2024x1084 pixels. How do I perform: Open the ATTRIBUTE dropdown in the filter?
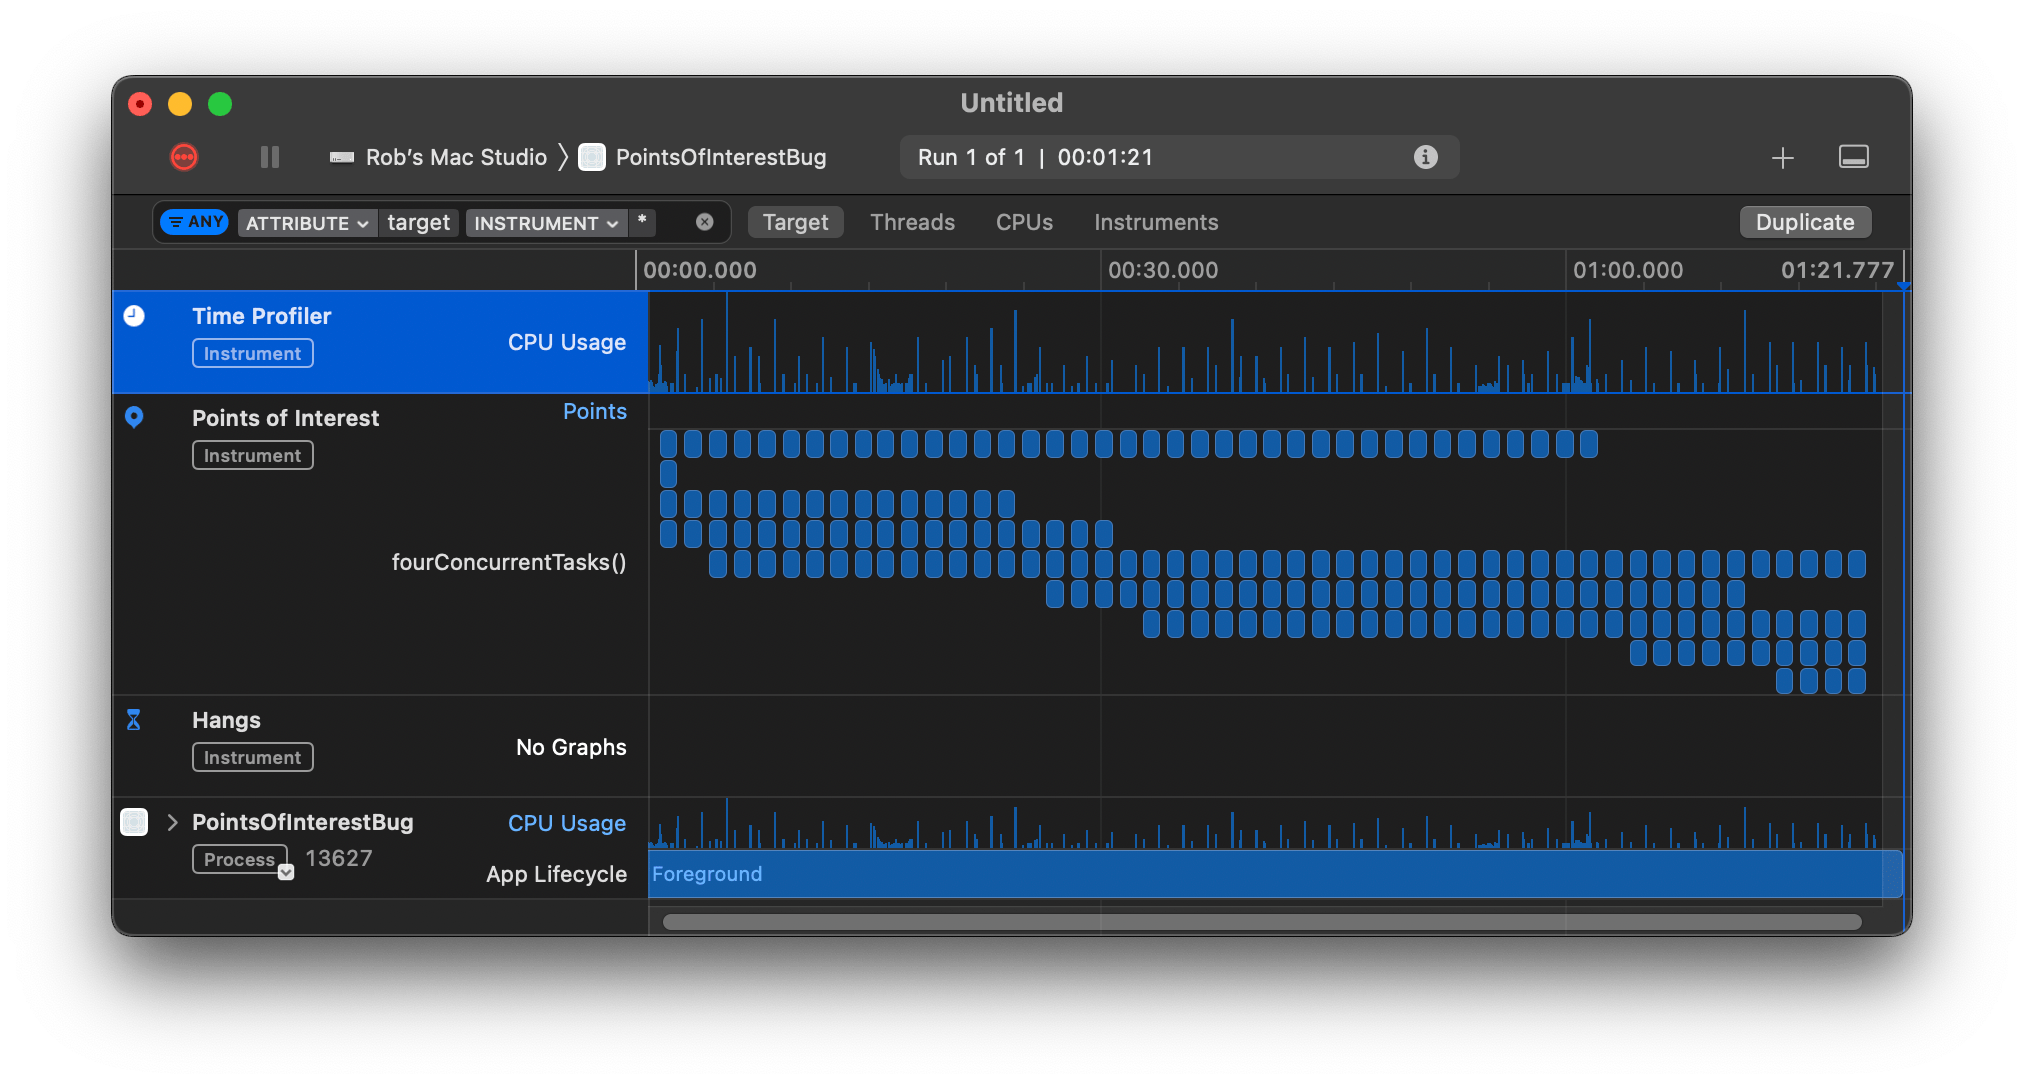coord(307,223)
